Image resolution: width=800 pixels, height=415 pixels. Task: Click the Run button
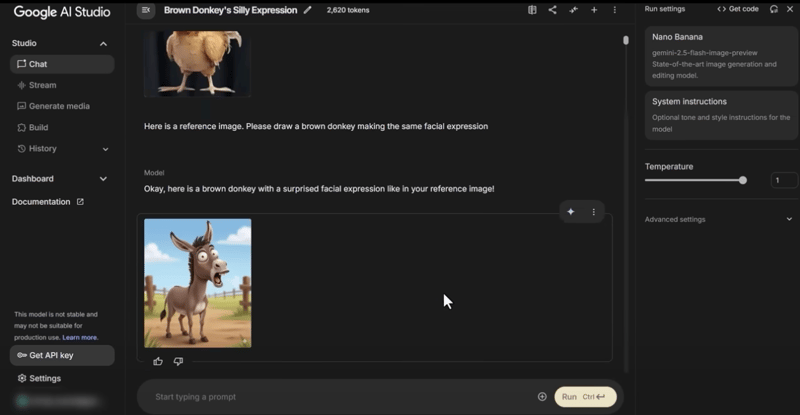coord(585,397)
